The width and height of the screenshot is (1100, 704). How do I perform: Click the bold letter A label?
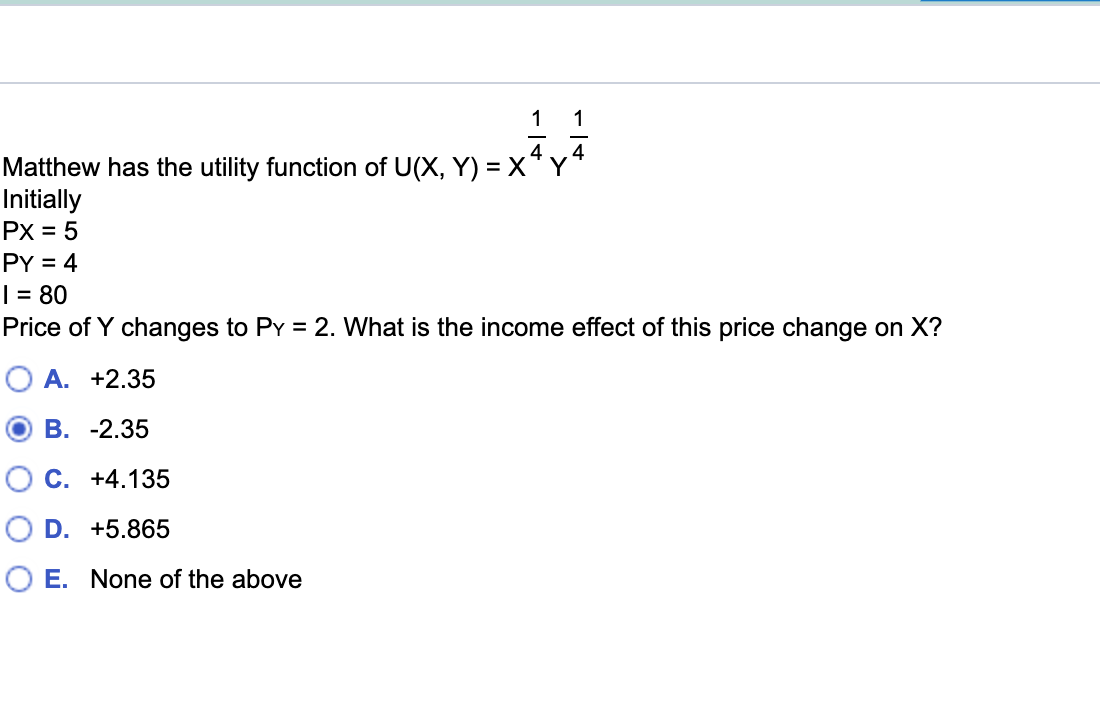(x=55, y=379)
